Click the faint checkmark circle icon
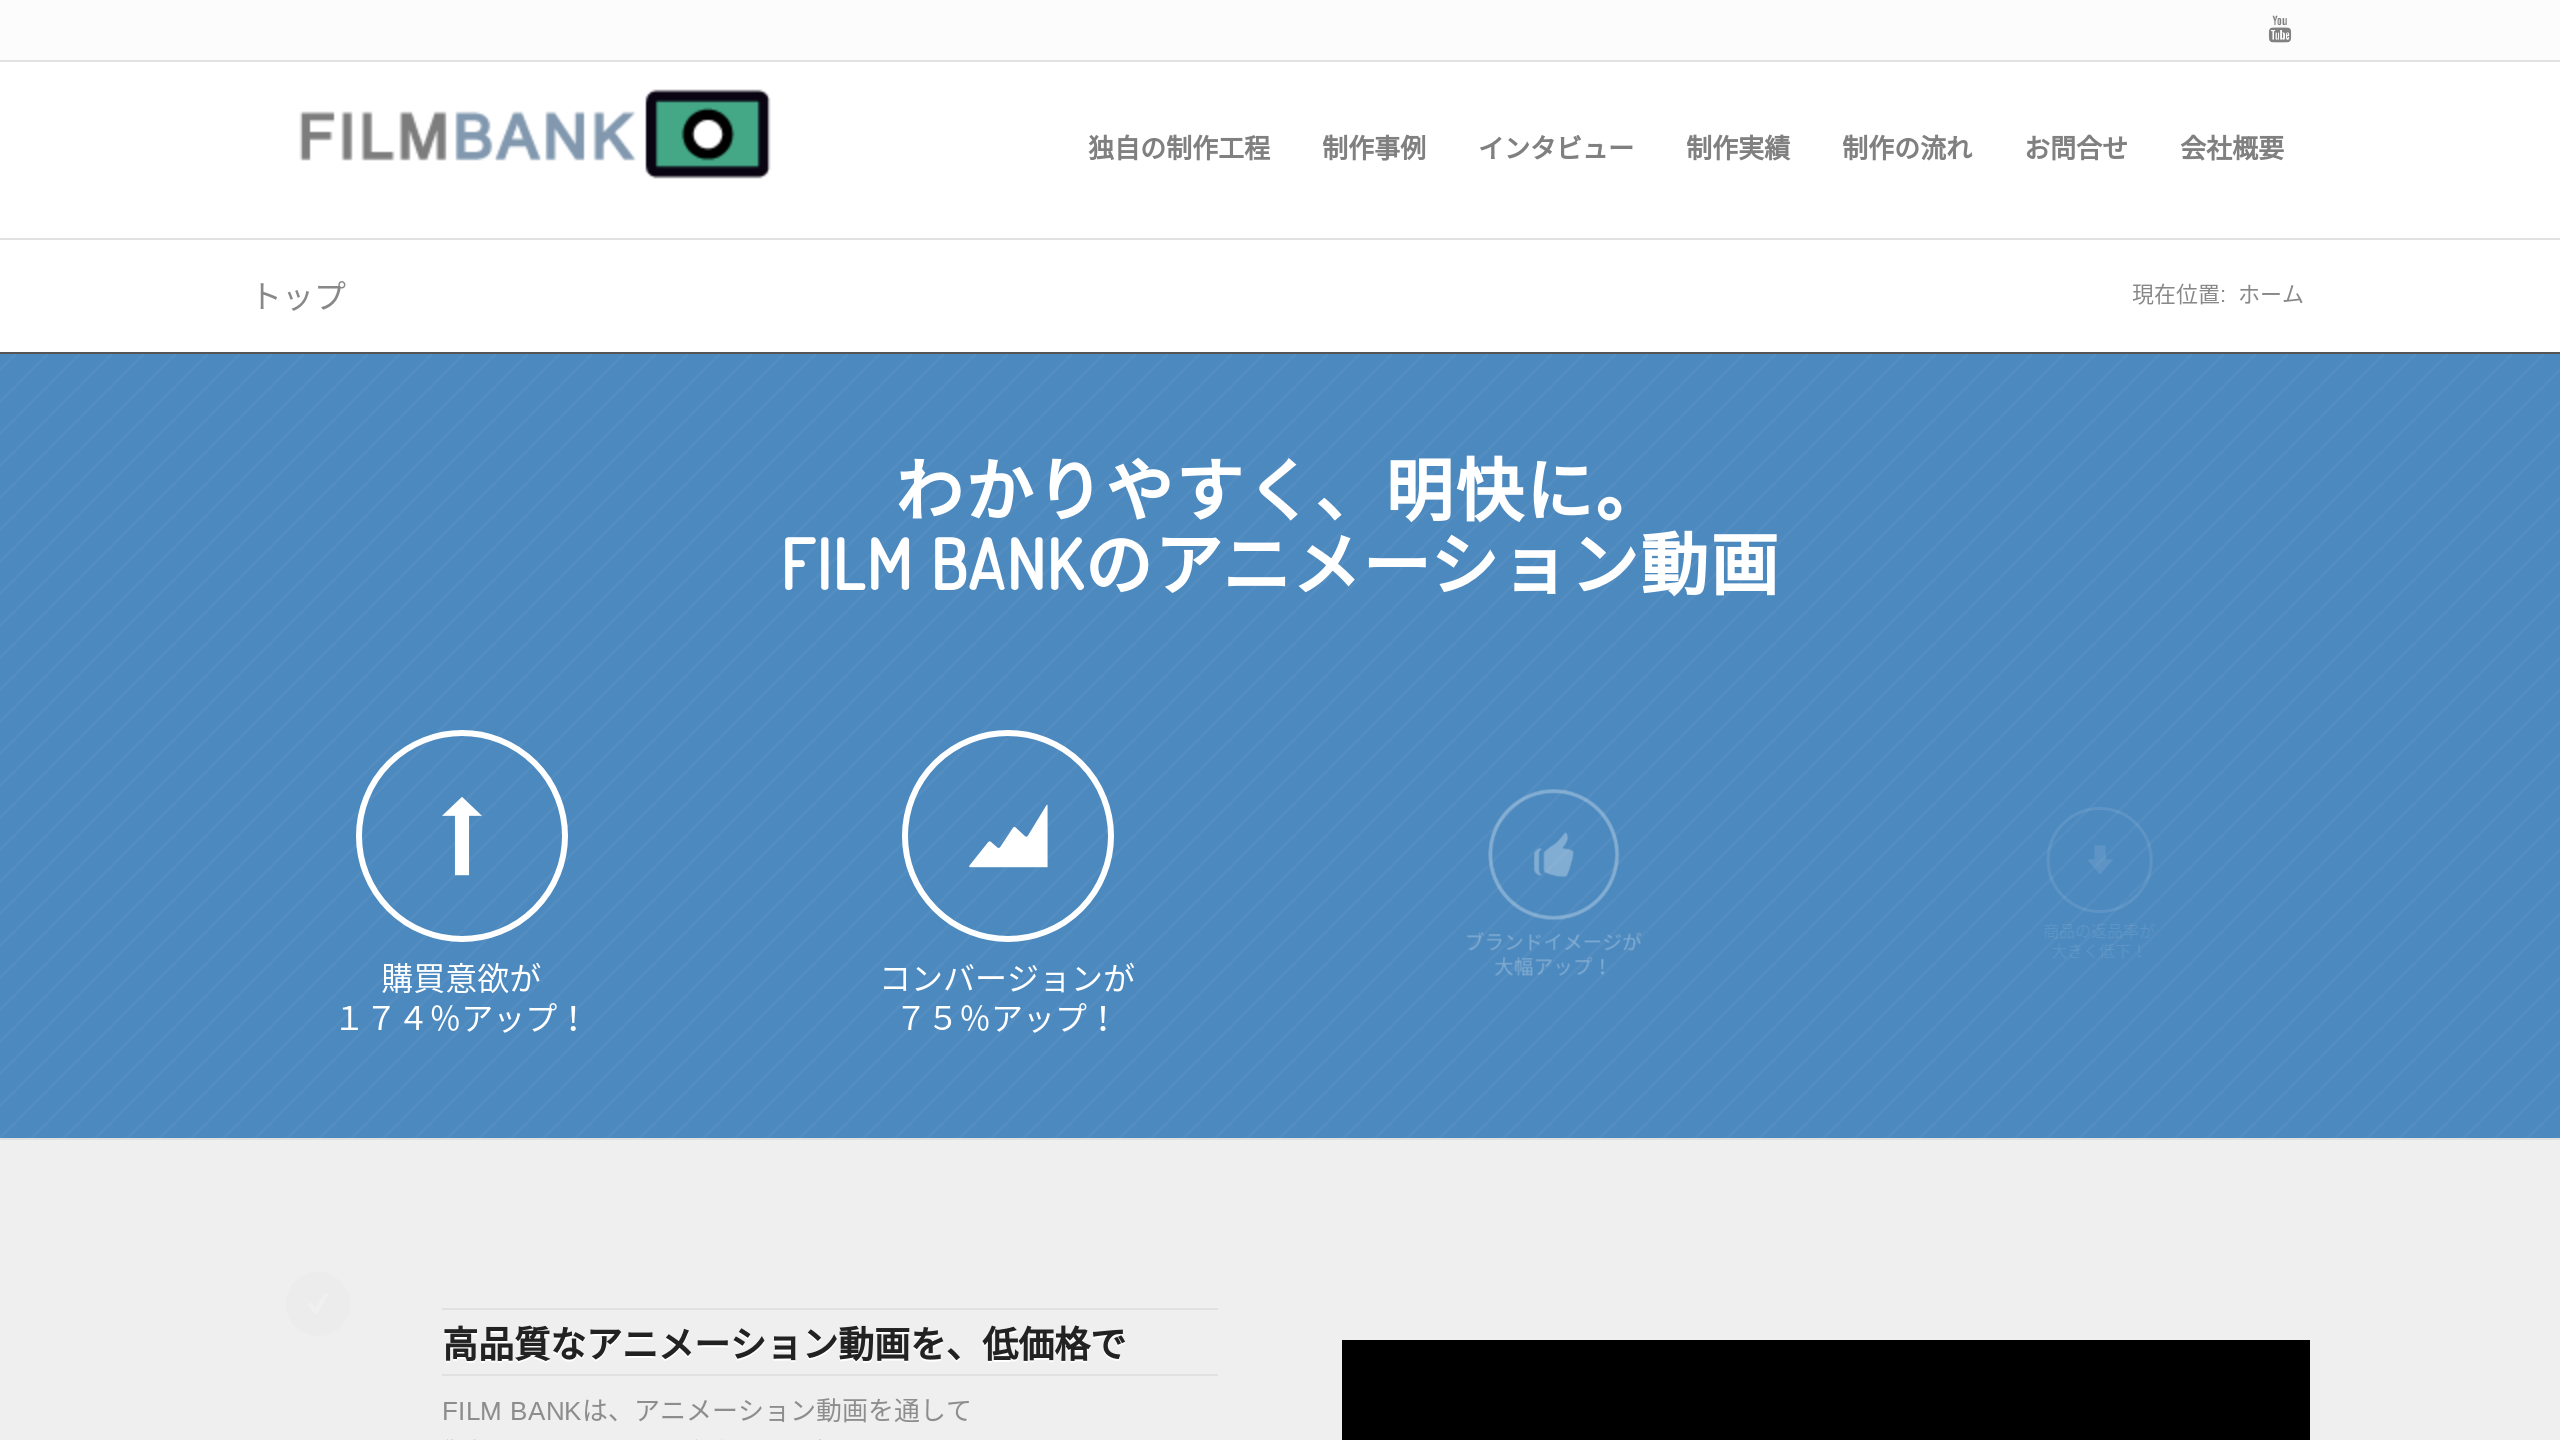The height and width of the screenshot is (1440, 2560). 317,1304
